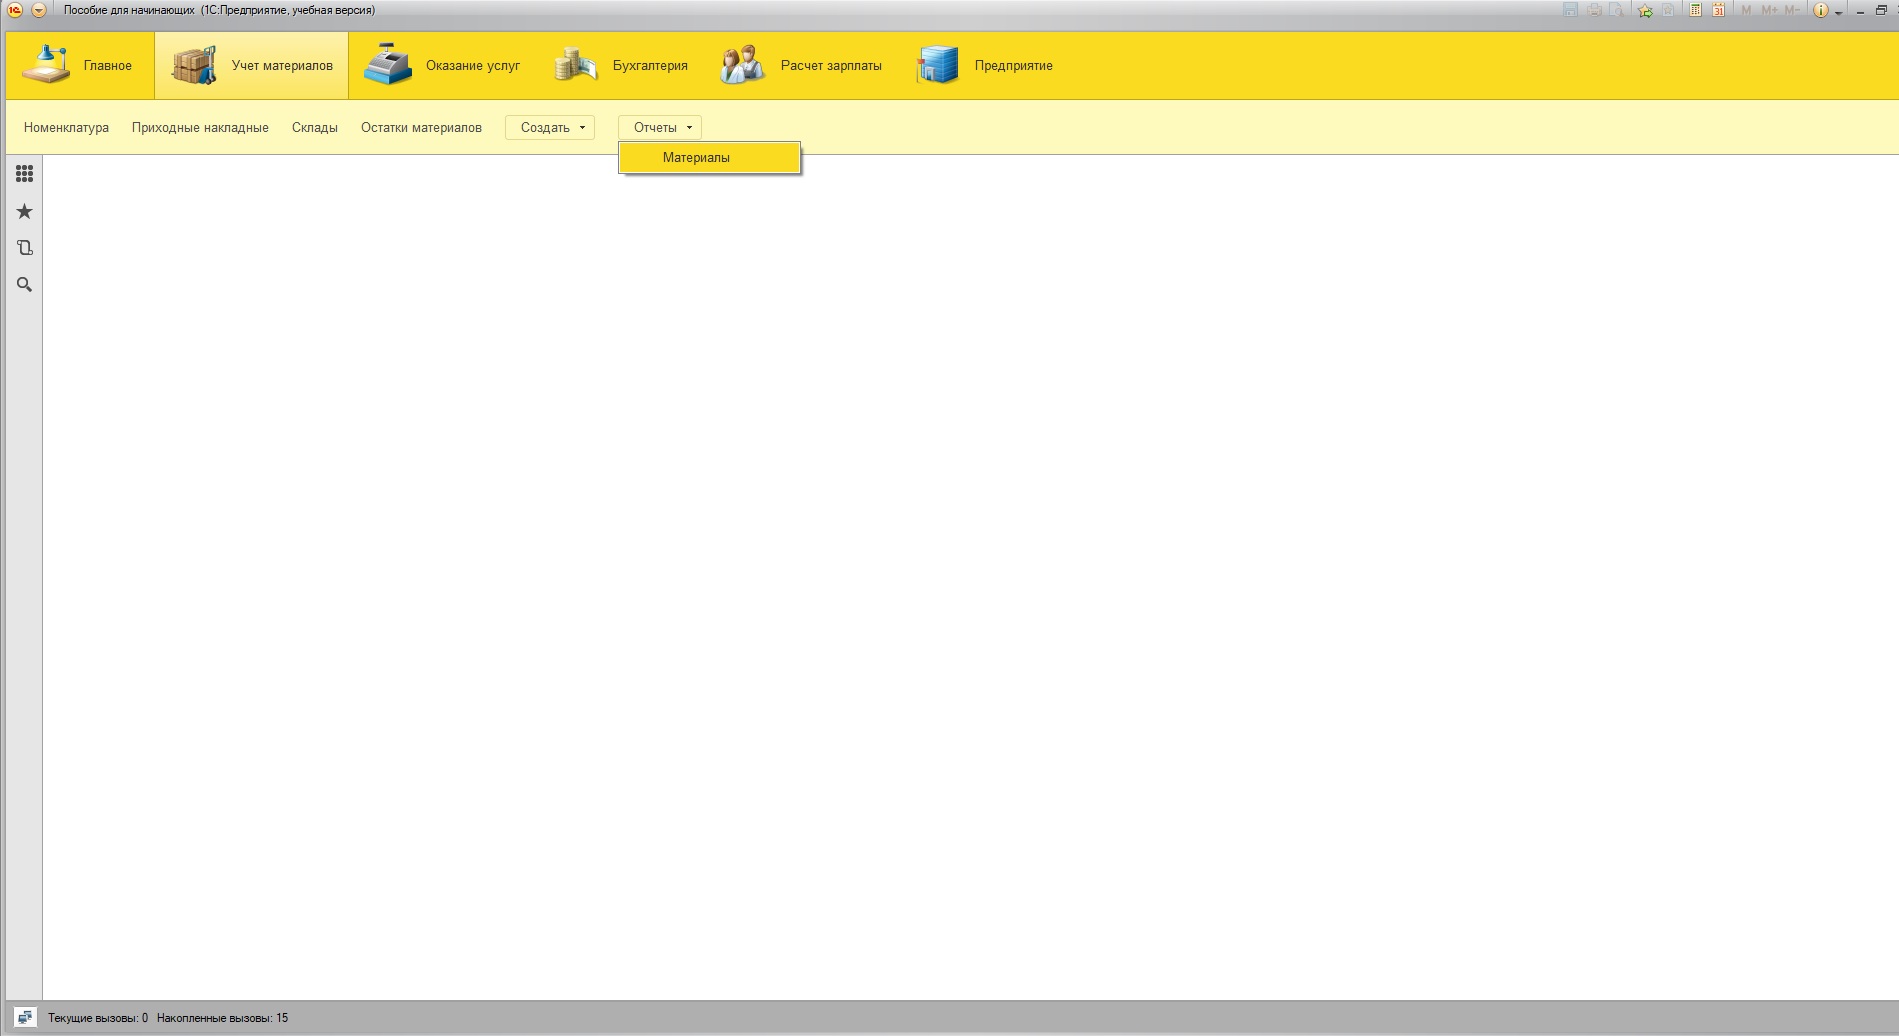Screen dimensions: 1899x1036
Task: Open the Остатки материалов link
Action: pyautogui.click(x=421, y=127)
